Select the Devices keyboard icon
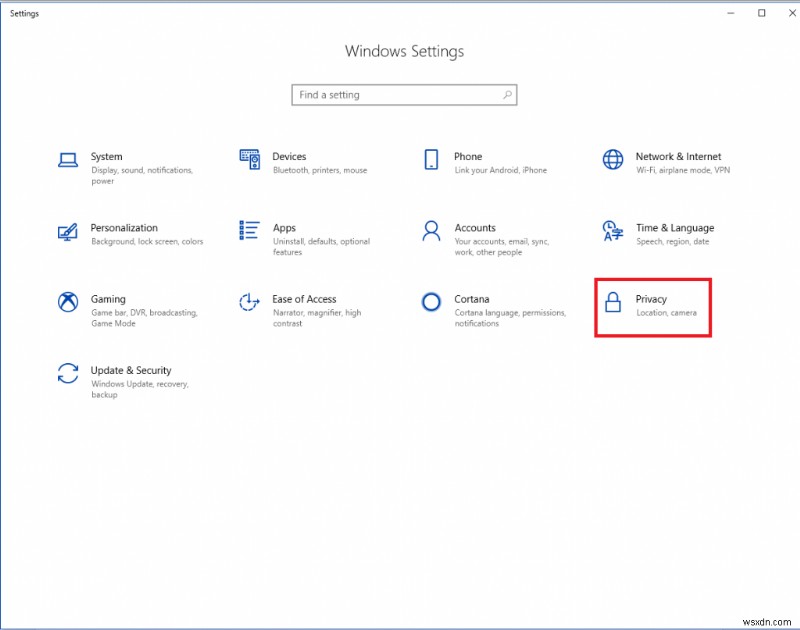The height and width of the screenshot is (630, 800). pyautogui.click(x=250, y=160)
